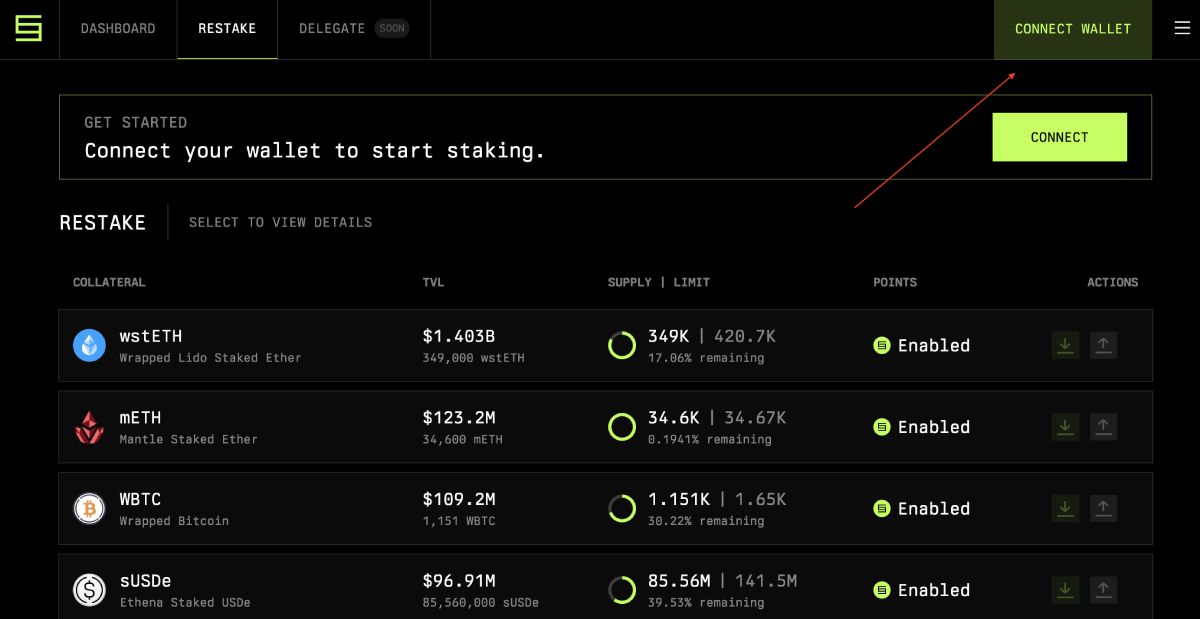The image size is (1200, 619).
Task: Select the mETH Mantle Staked Ether row
Action: tap(605, 427)
